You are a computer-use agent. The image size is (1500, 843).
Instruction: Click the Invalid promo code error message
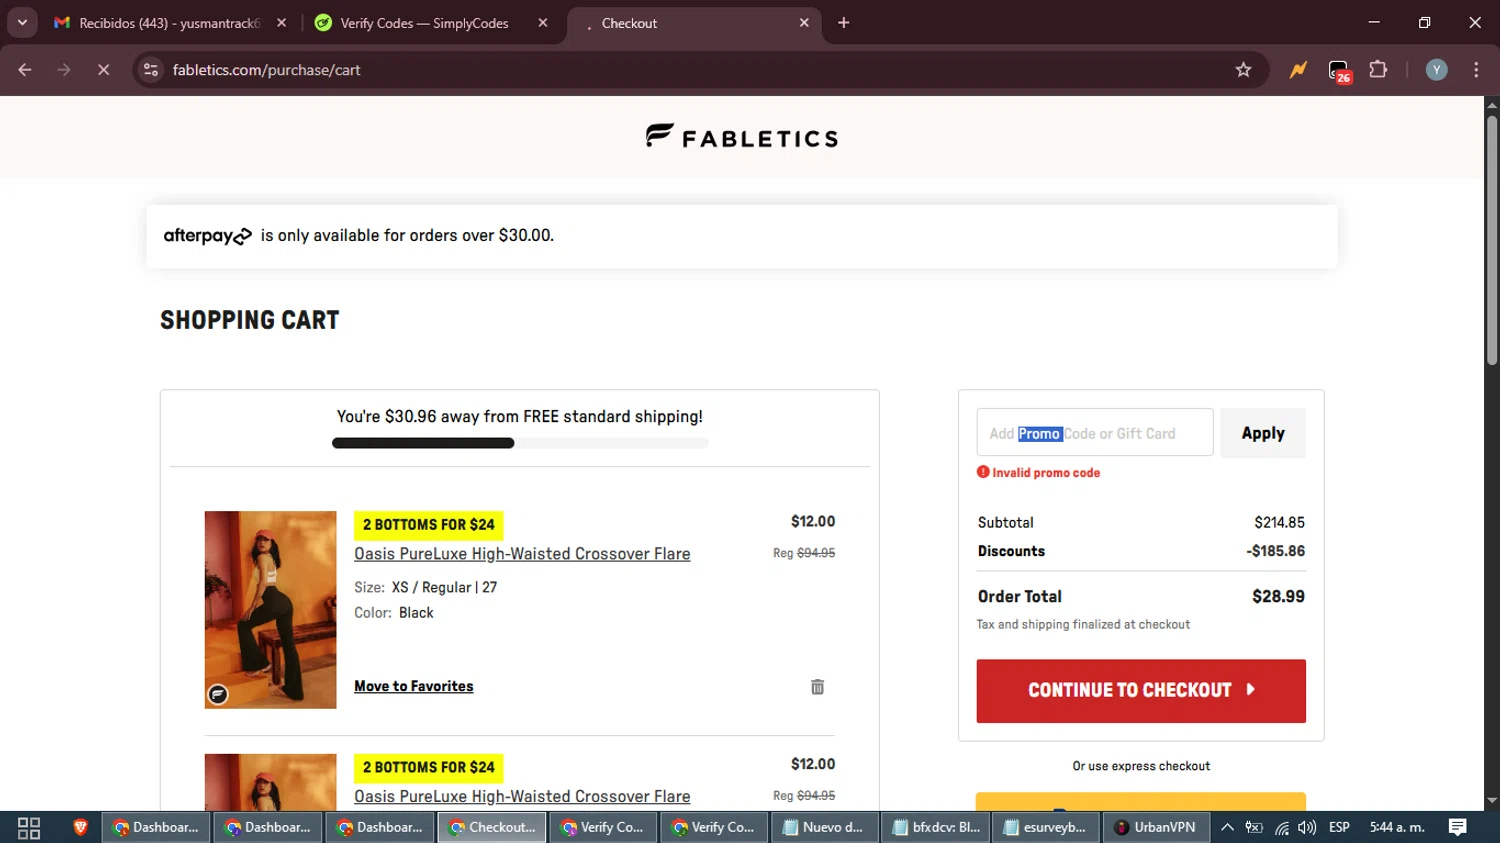click(x=1039, y=473)
